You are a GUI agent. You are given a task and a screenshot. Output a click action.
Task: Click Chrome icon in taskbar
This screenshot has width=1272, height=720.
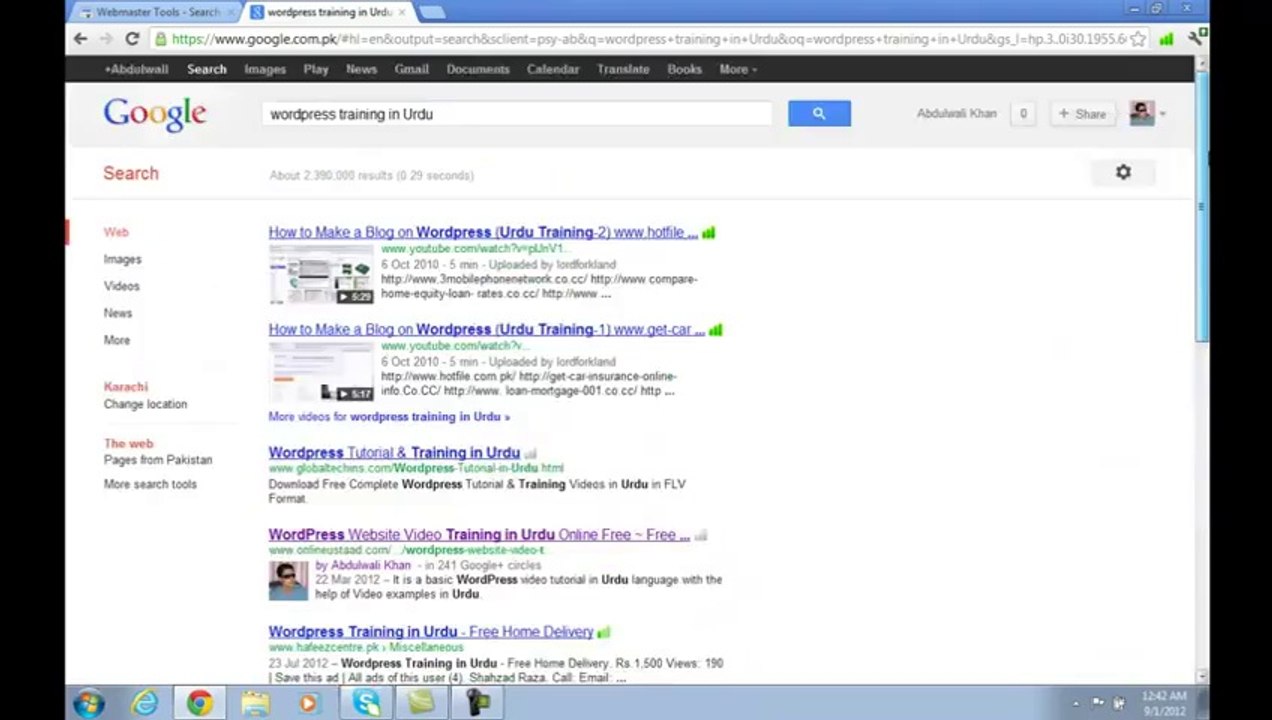pos(200,703)
